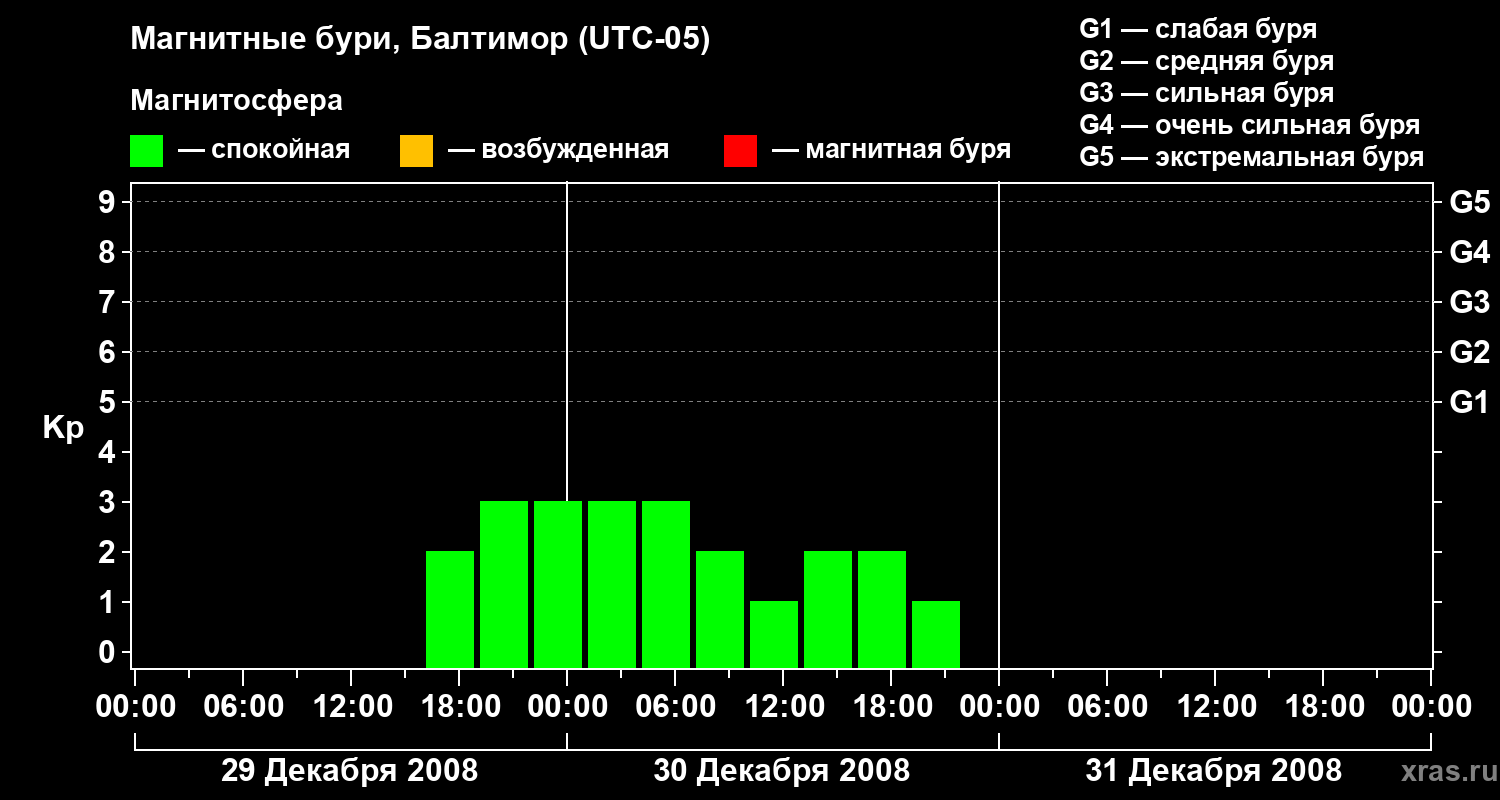Image resolution: width=1500 pixels, height=800 pixels.
Task: Click the '18:00' tick label above 29 Декабря
Action: coord(460,707)
